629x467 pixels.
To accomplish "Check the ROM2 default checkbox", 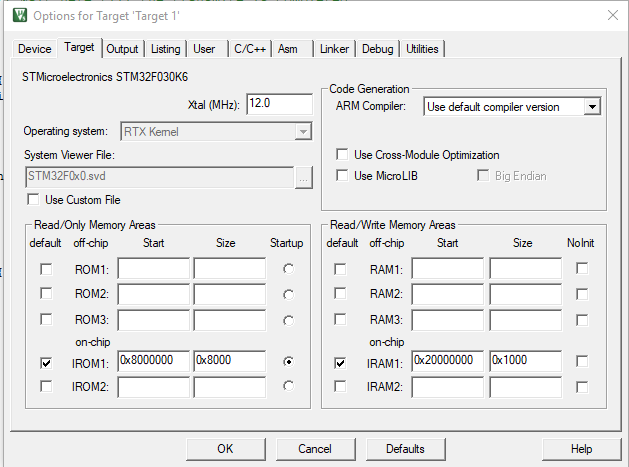I will (x=46, y=293).
